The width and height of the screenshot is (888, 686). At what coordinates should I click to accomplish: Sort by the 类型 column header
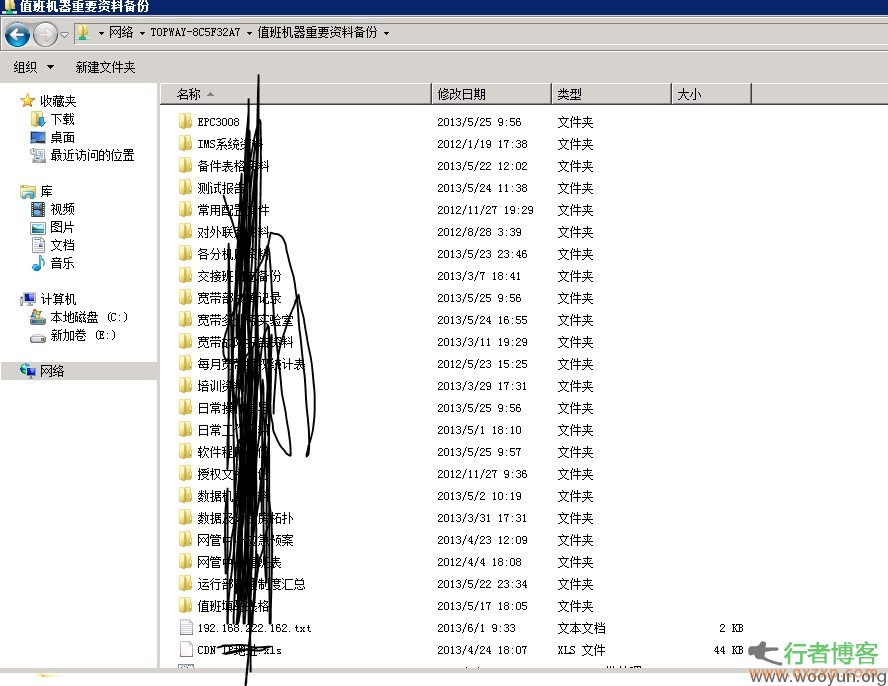(611, 94)
